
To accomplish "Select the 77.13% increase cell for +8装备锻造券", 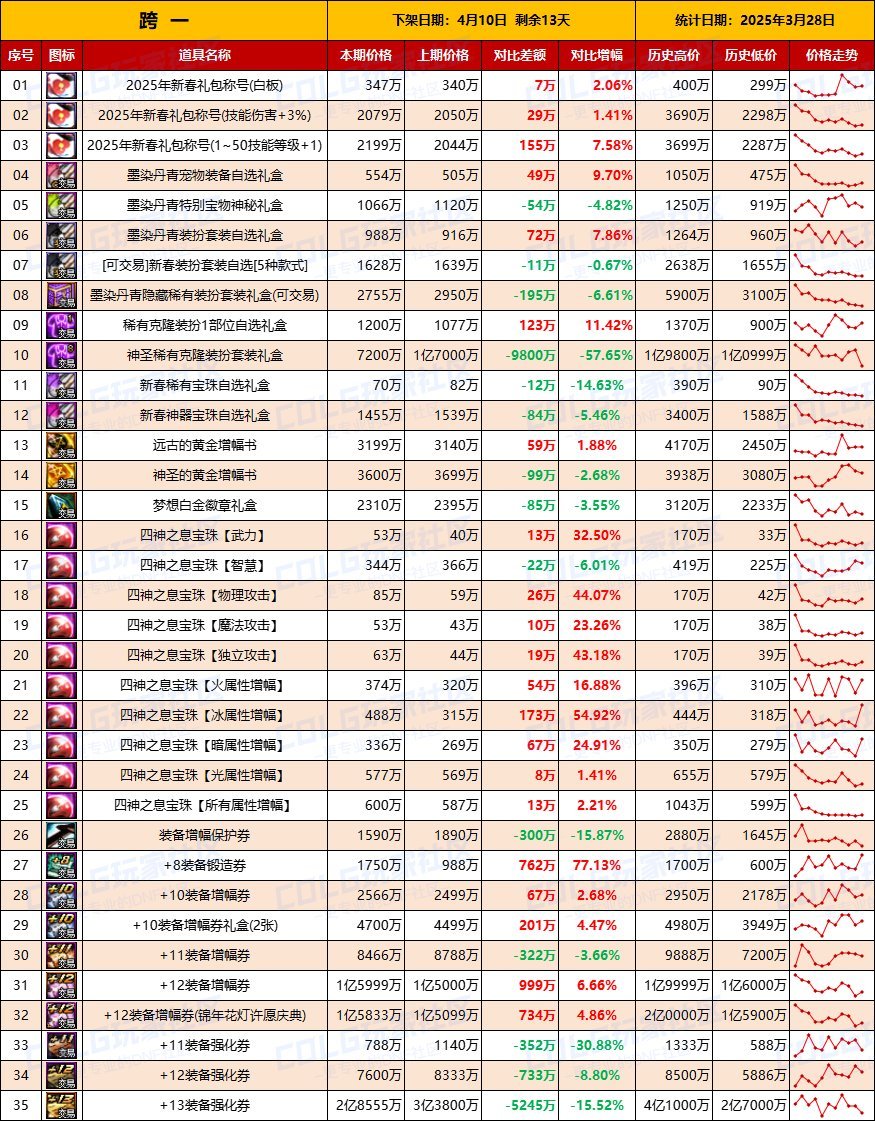I will pyautogui.click(x=597, y=866).
